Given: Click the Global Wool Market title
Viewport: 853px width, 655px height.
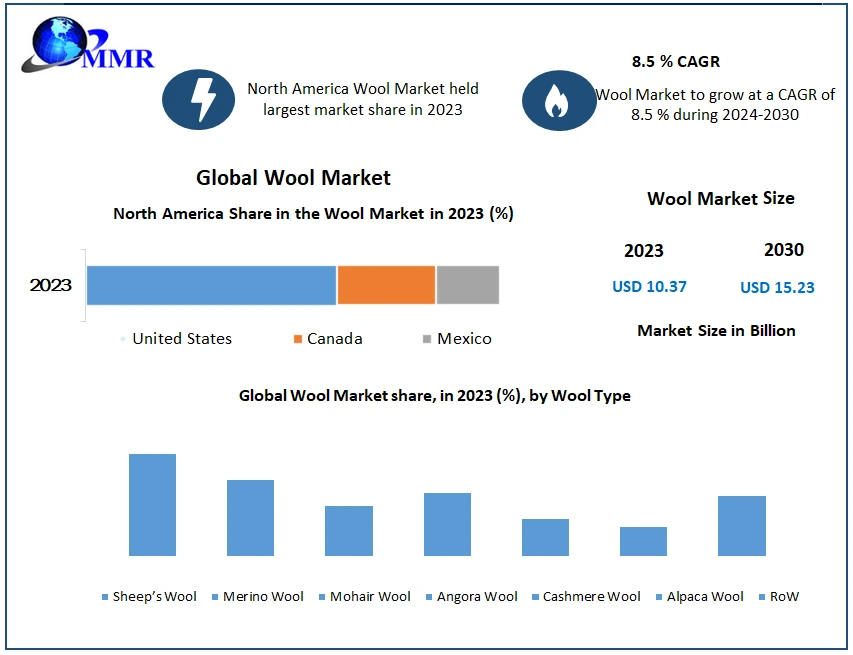Looking at the screenshot, I should (x=293, y=178).
